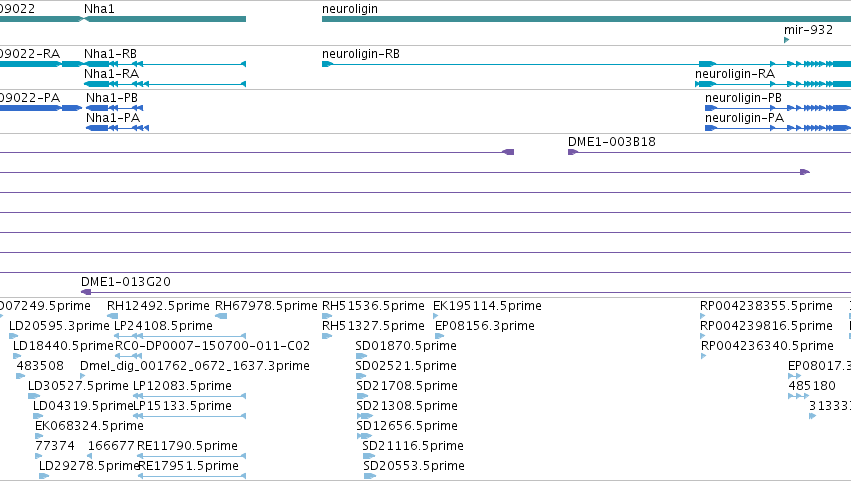Click the 485180 feature label
This screenshot has width=851, height=481.
tap(811, 386)
